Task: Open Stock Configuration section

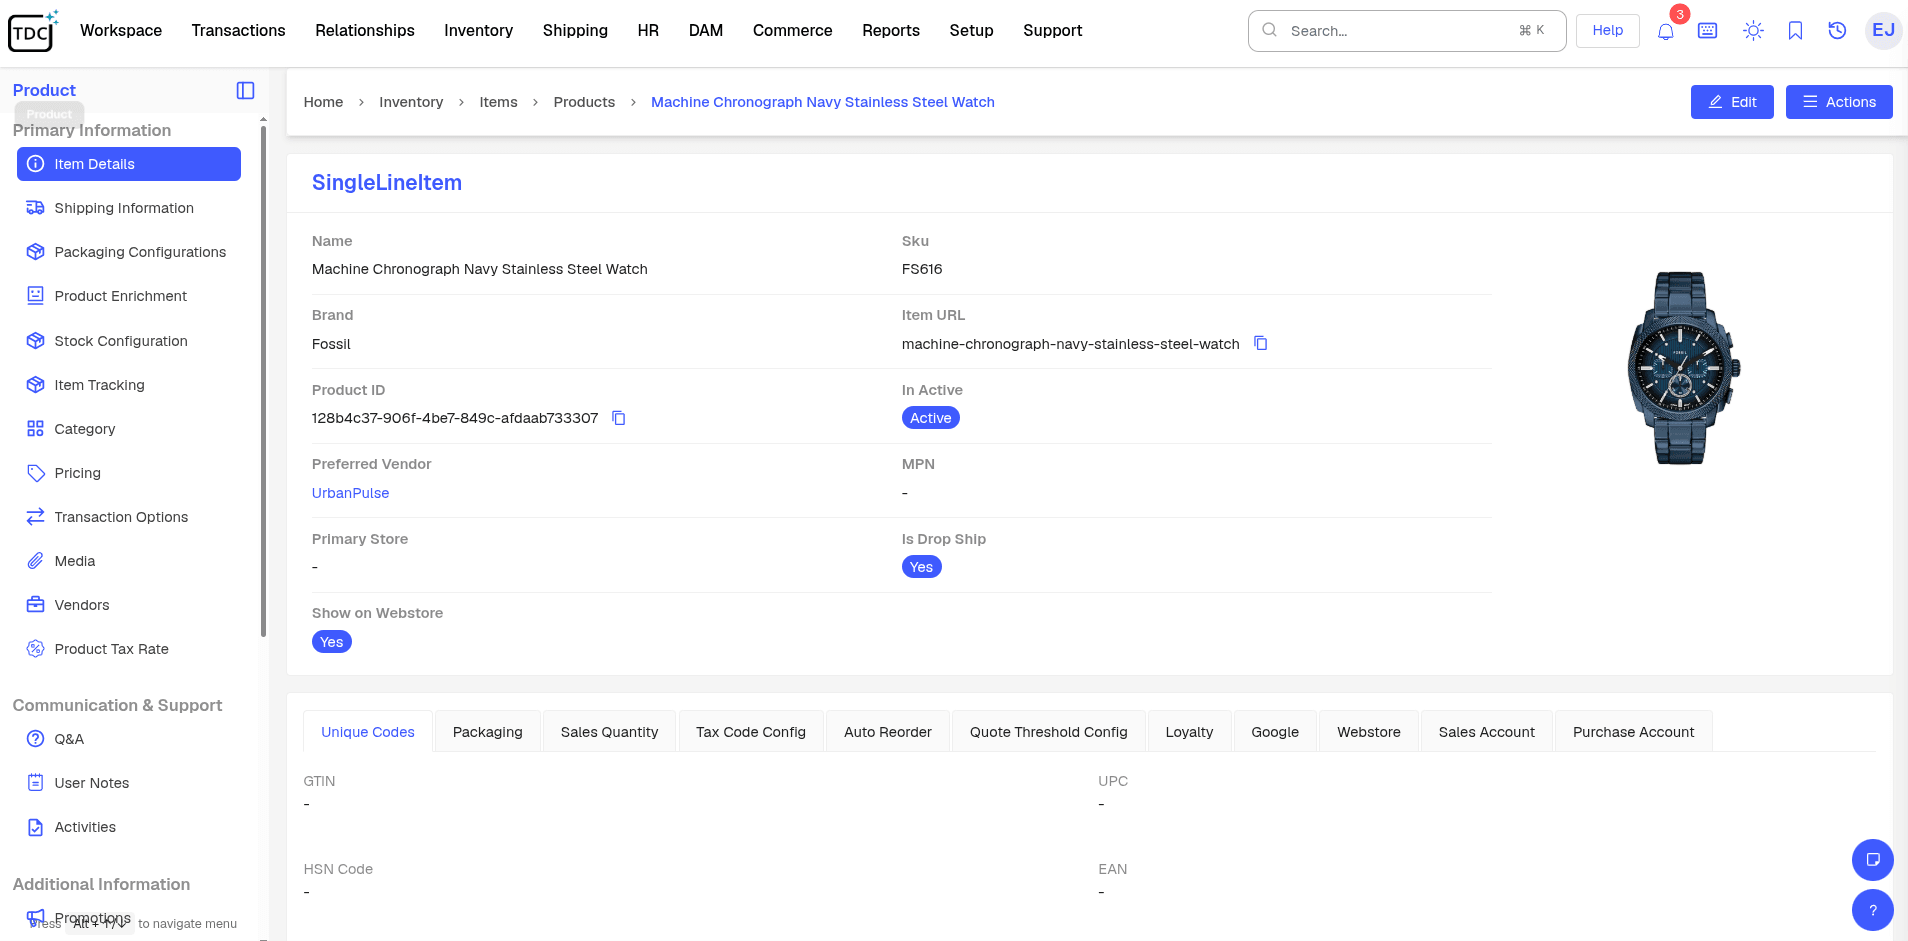Action: (129, 341)
